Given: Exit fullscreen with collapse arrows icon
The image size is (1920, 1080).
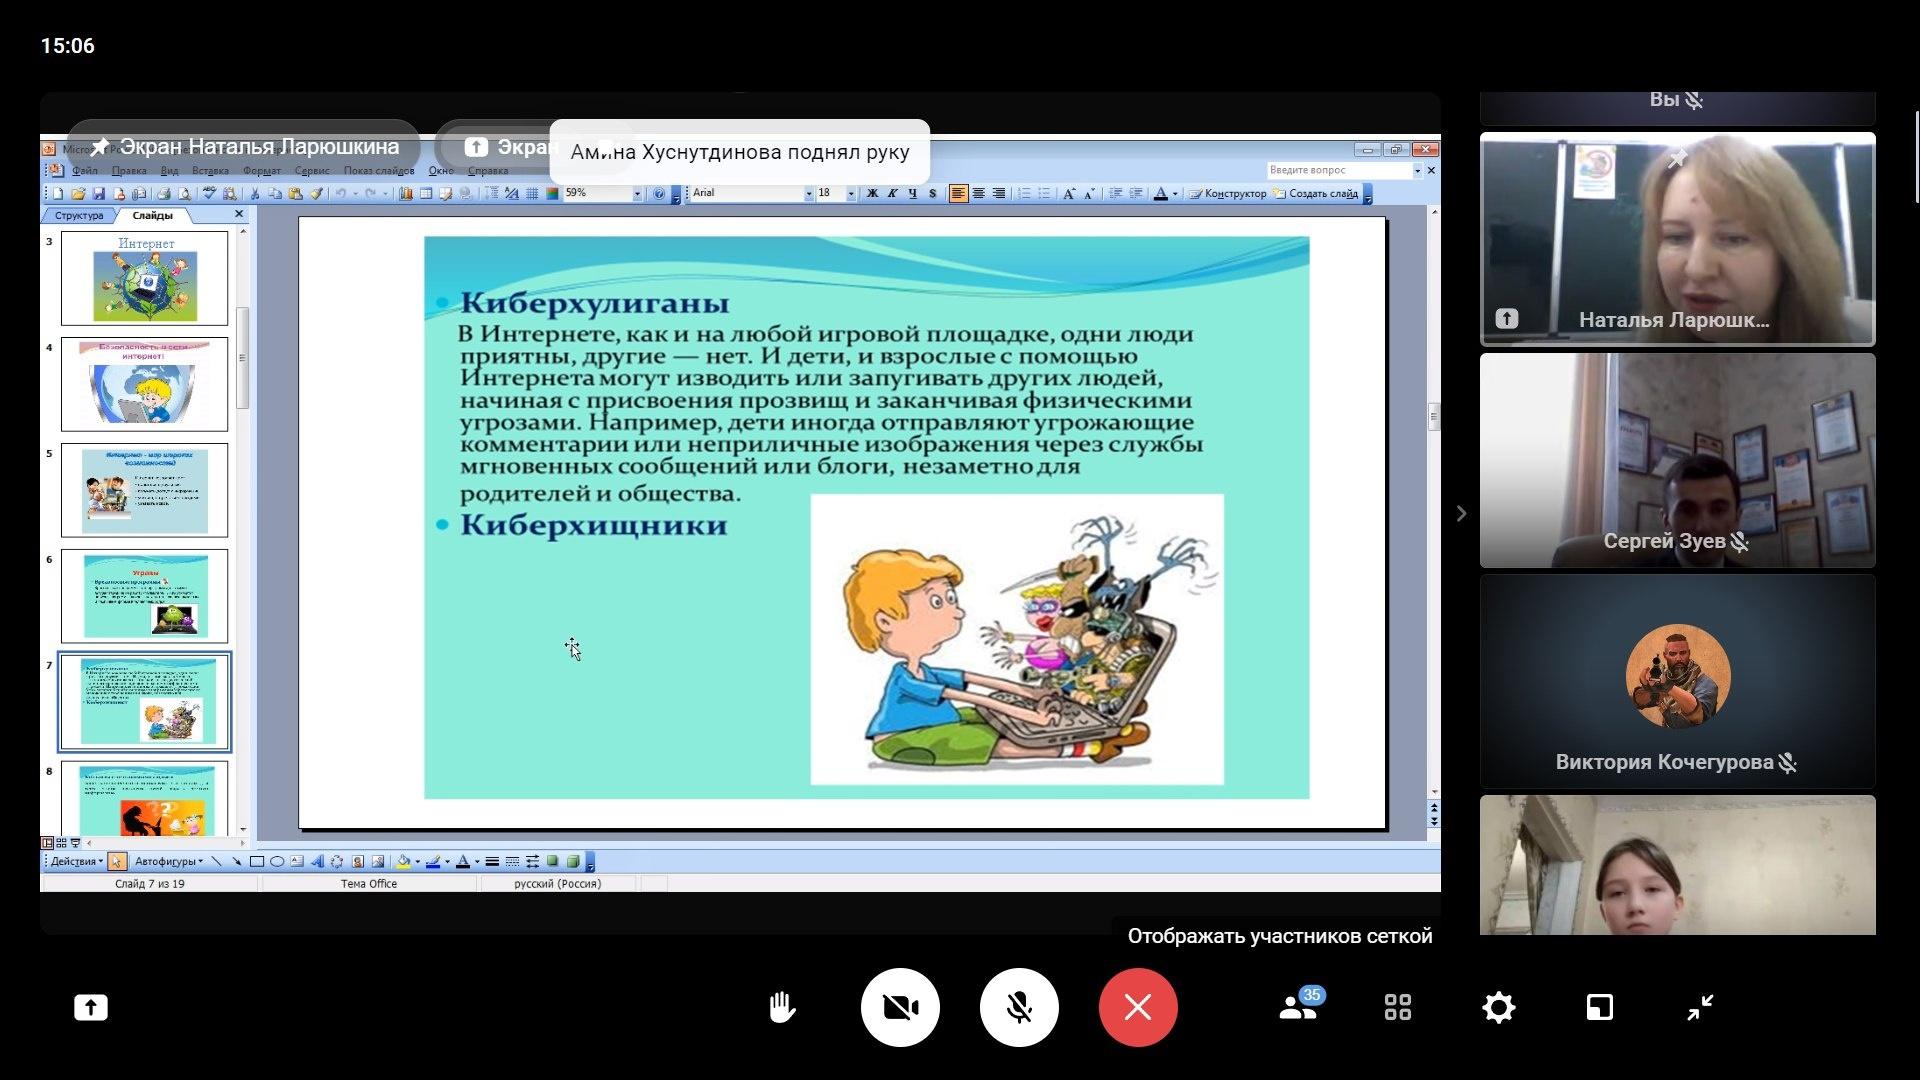Looking at the screenshot, I should pos(1700,1007).
